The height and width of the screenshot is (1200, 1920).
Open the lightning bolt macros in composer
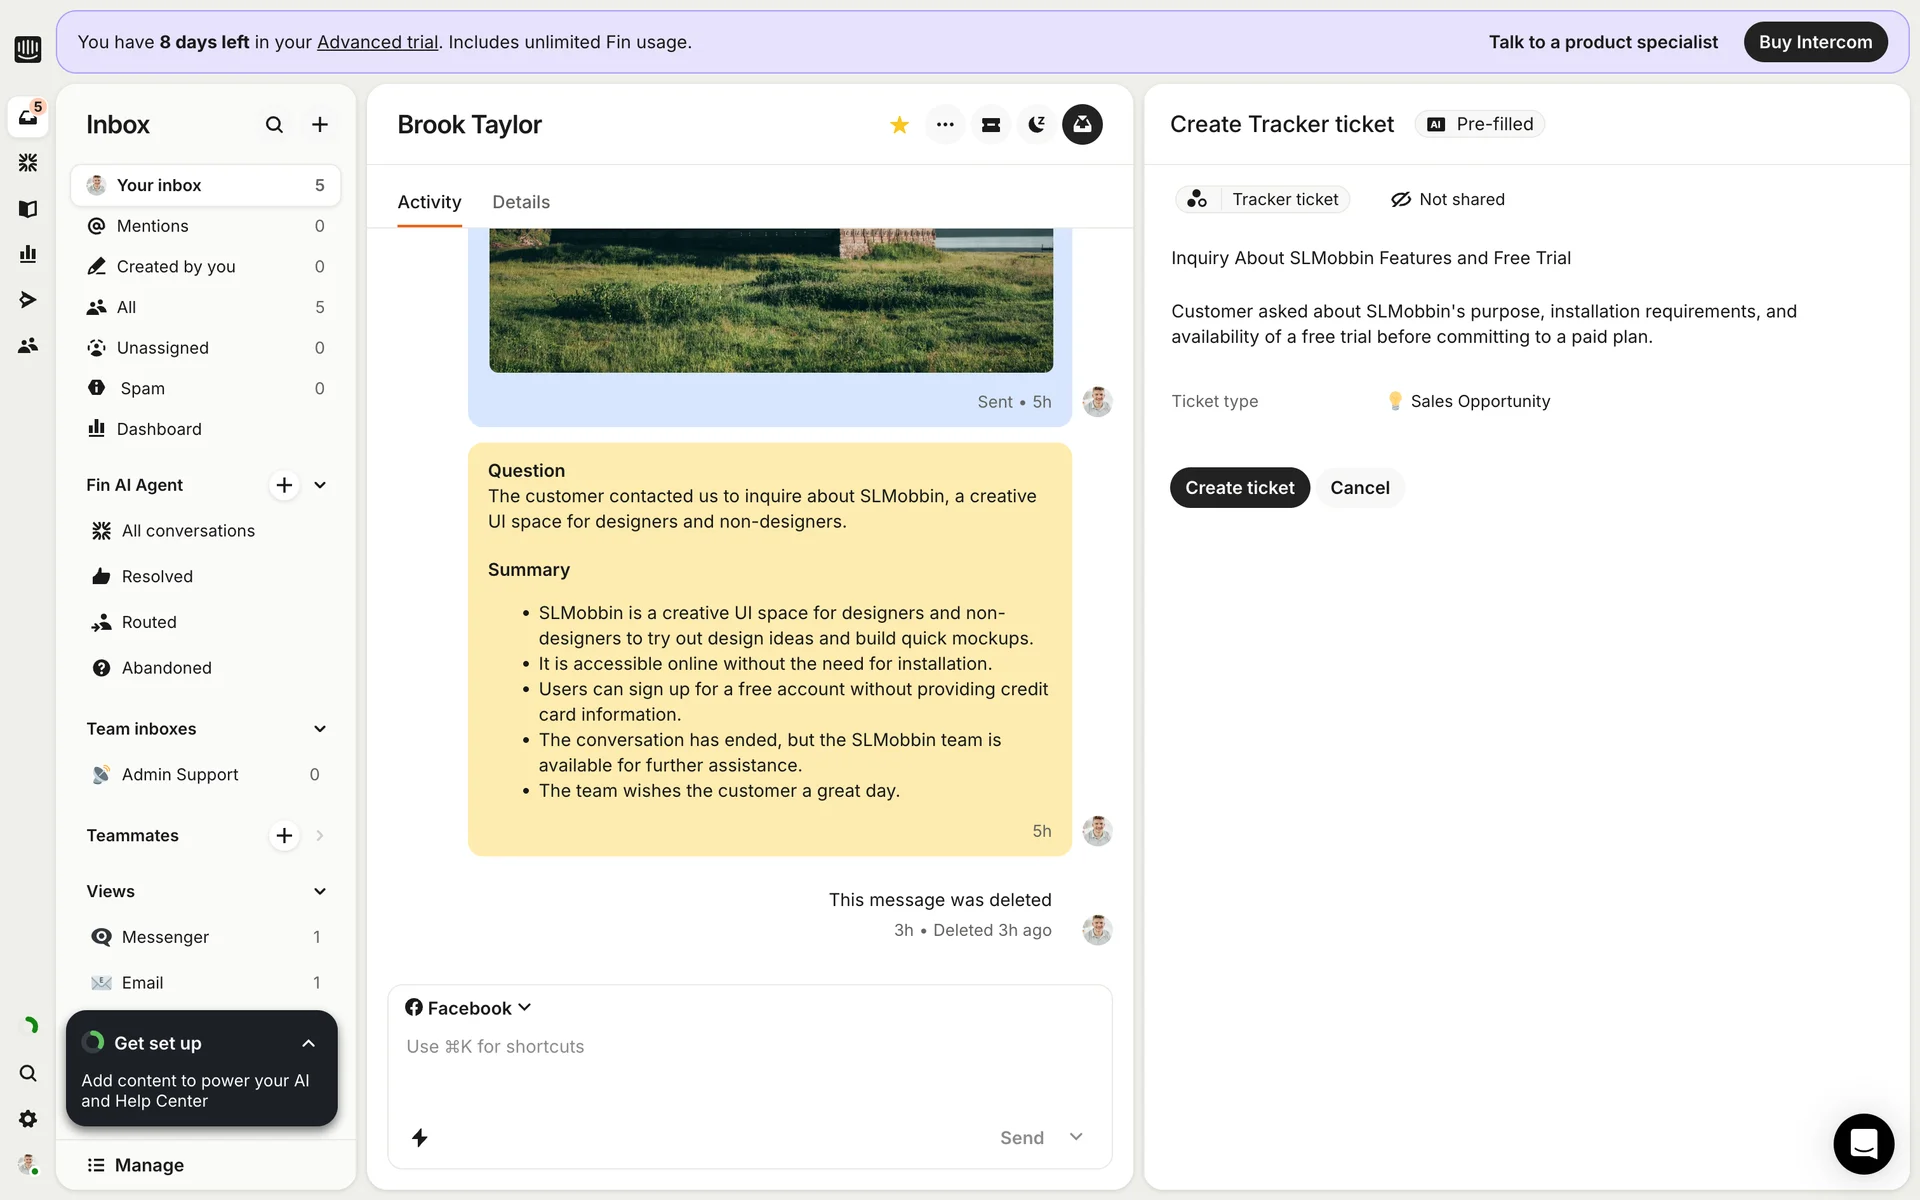(x=420, y=1138)
